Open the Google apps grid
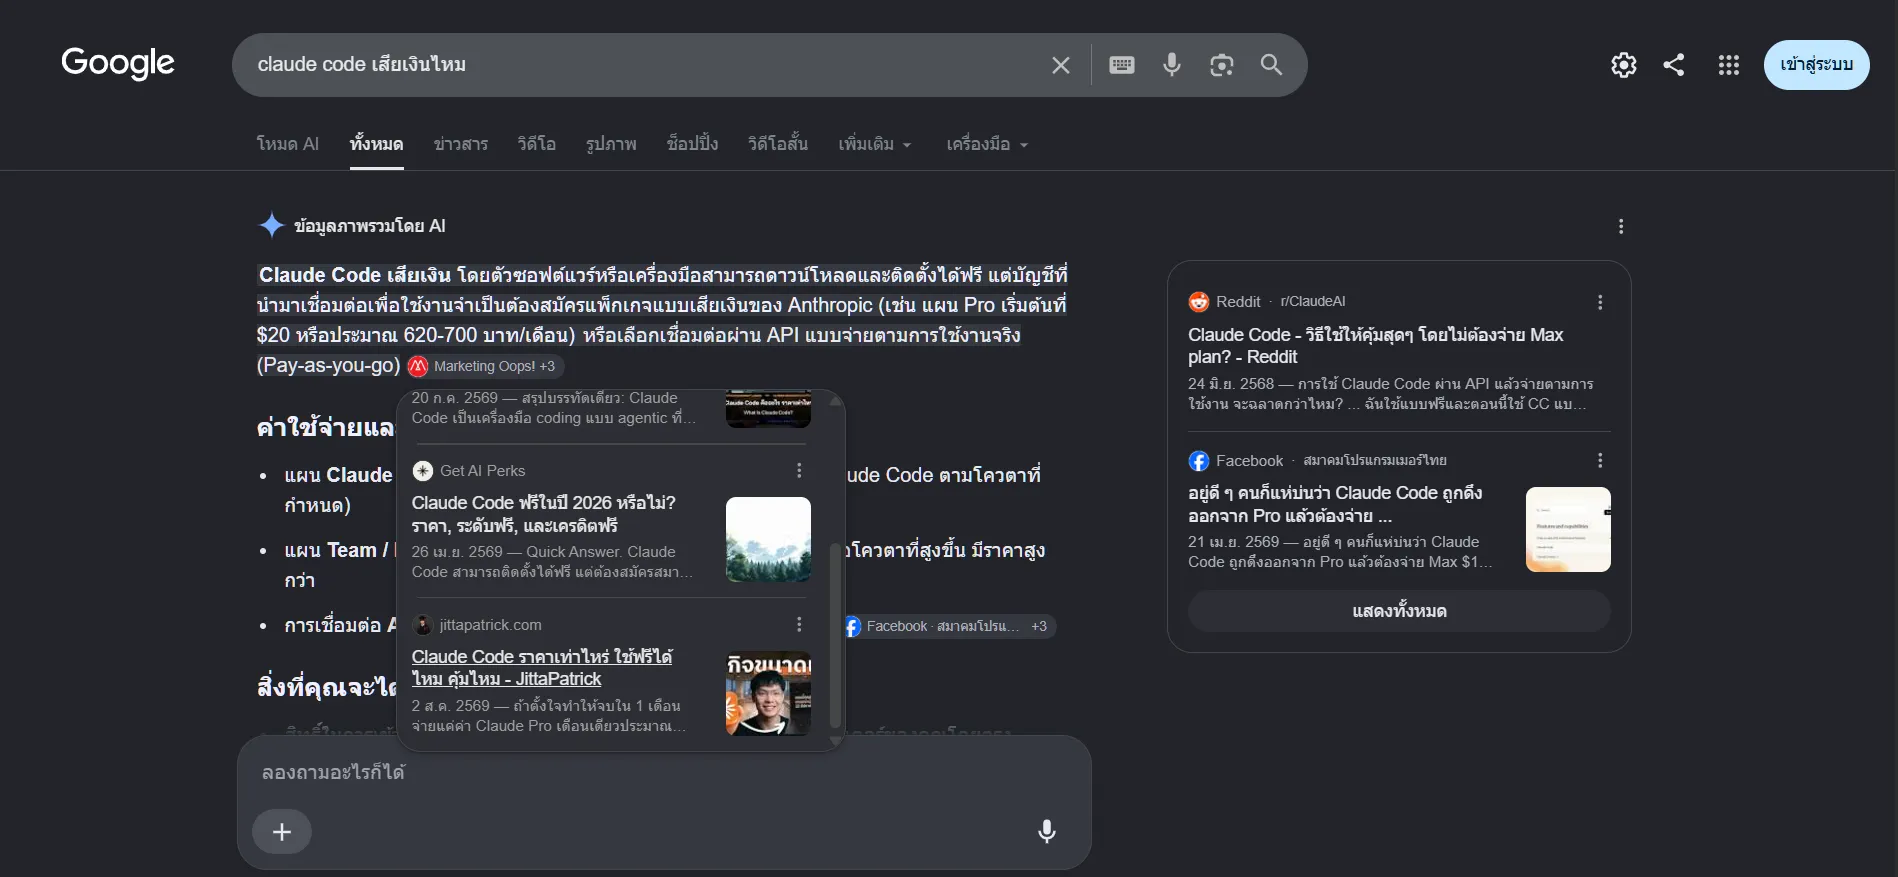 coord(1729,65)
